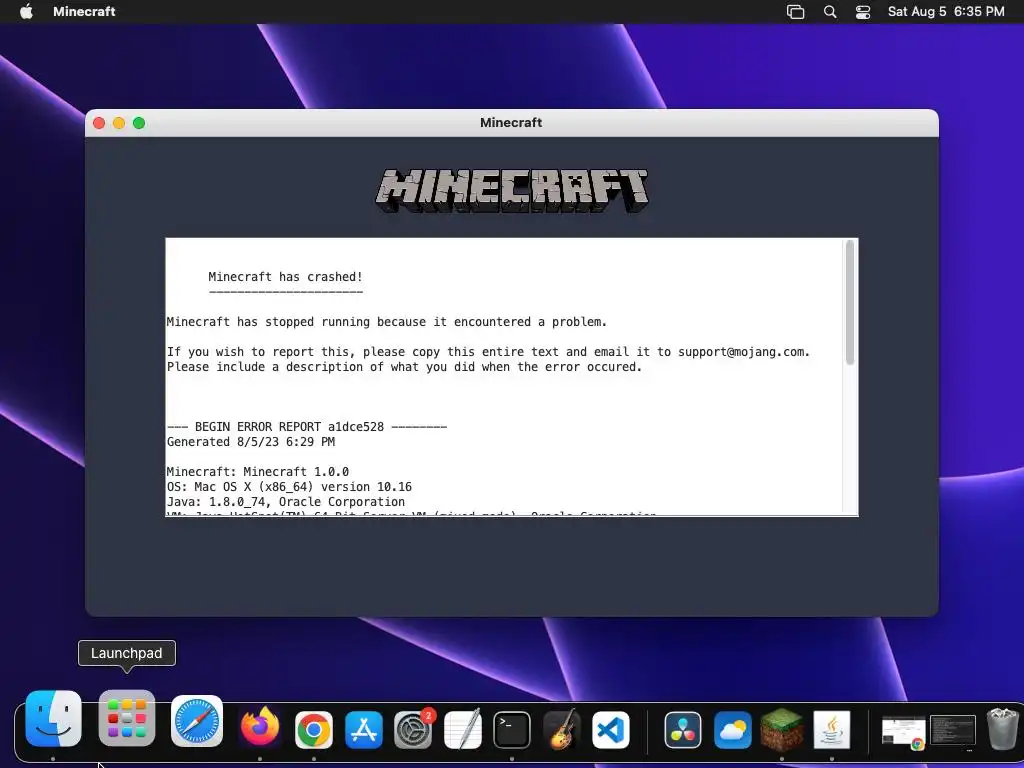
Task: Click the Stage Manager windows icon in menu bar
Action: 795,12
